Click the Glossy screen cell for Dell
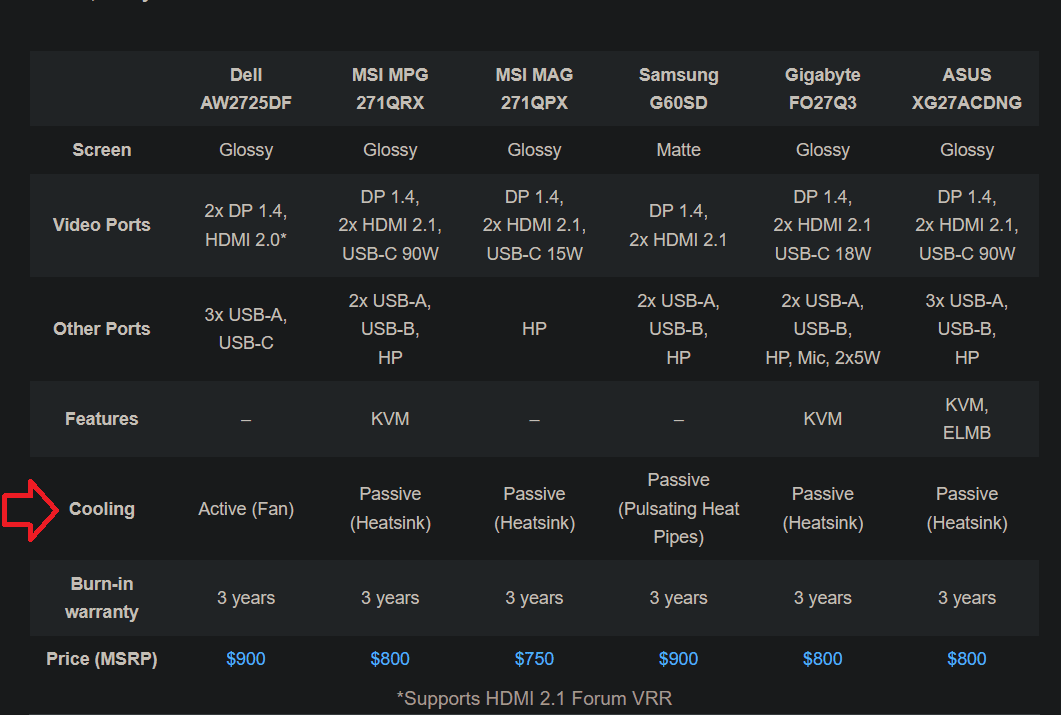The width and height of the screenshot is (1061, 715). point(246,149)
